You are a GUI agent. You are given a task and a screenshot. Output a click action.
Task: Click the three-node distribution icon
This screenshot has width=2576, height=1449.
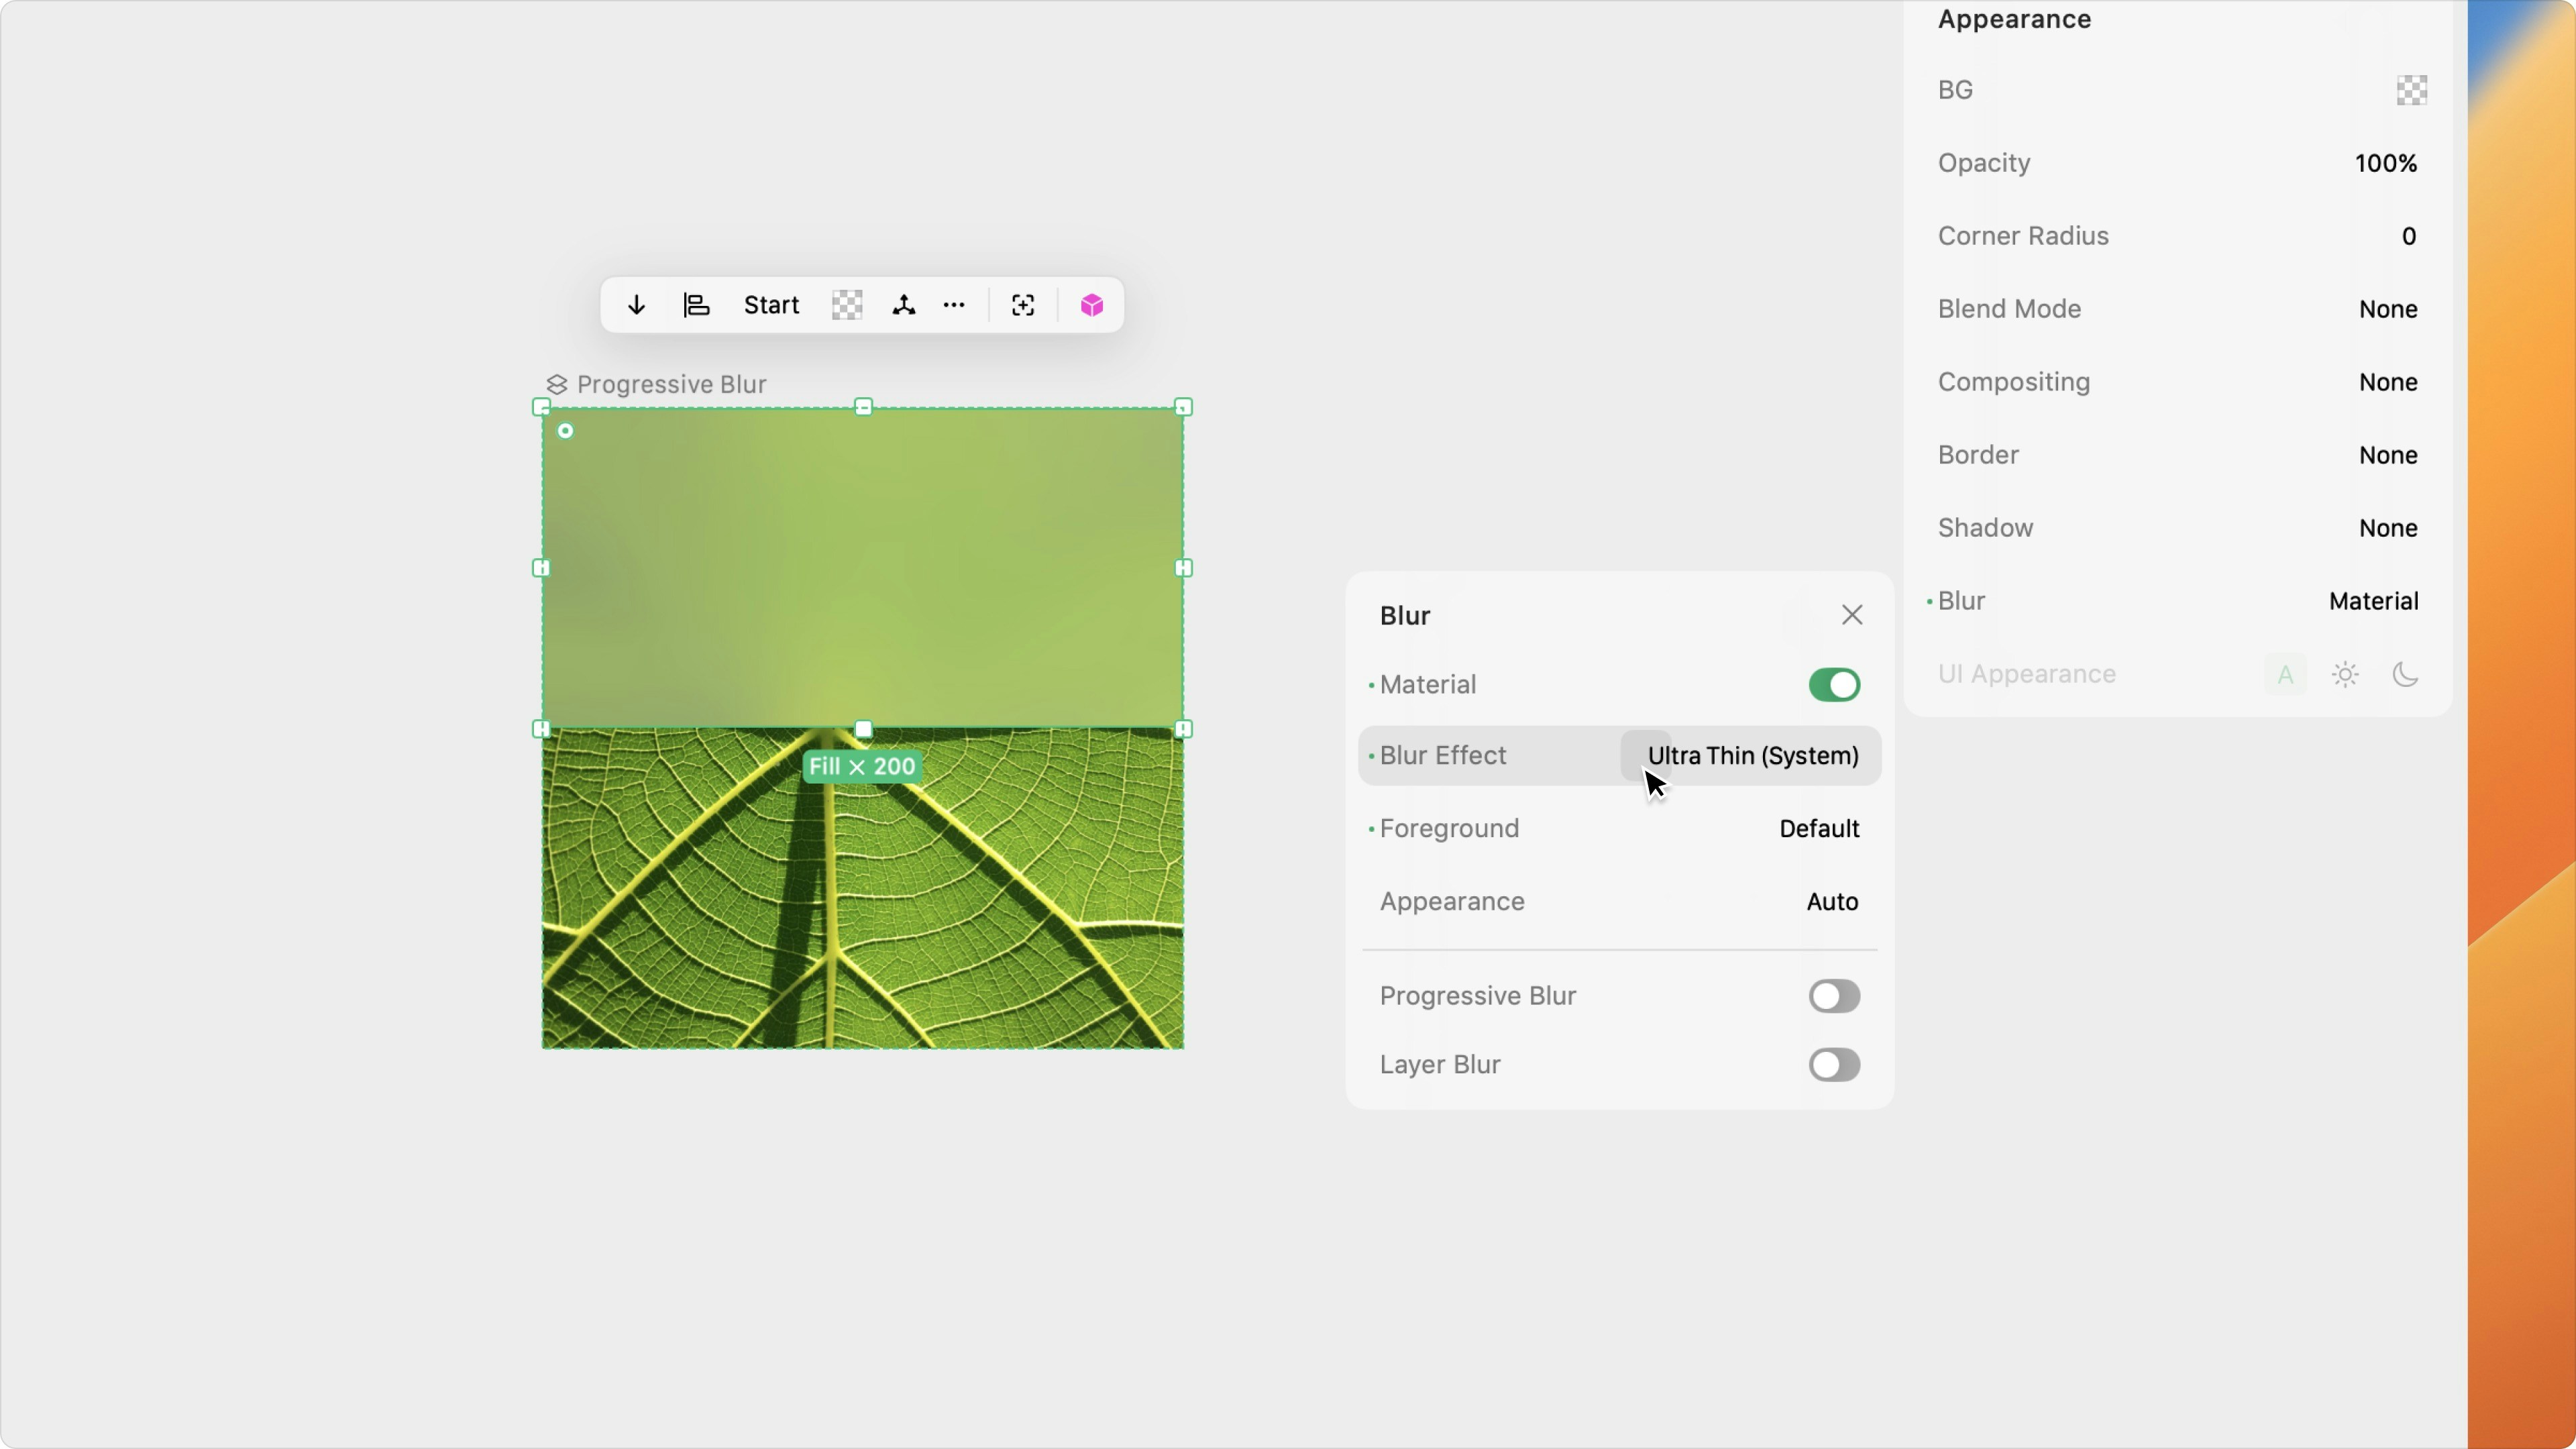point(904,305)
